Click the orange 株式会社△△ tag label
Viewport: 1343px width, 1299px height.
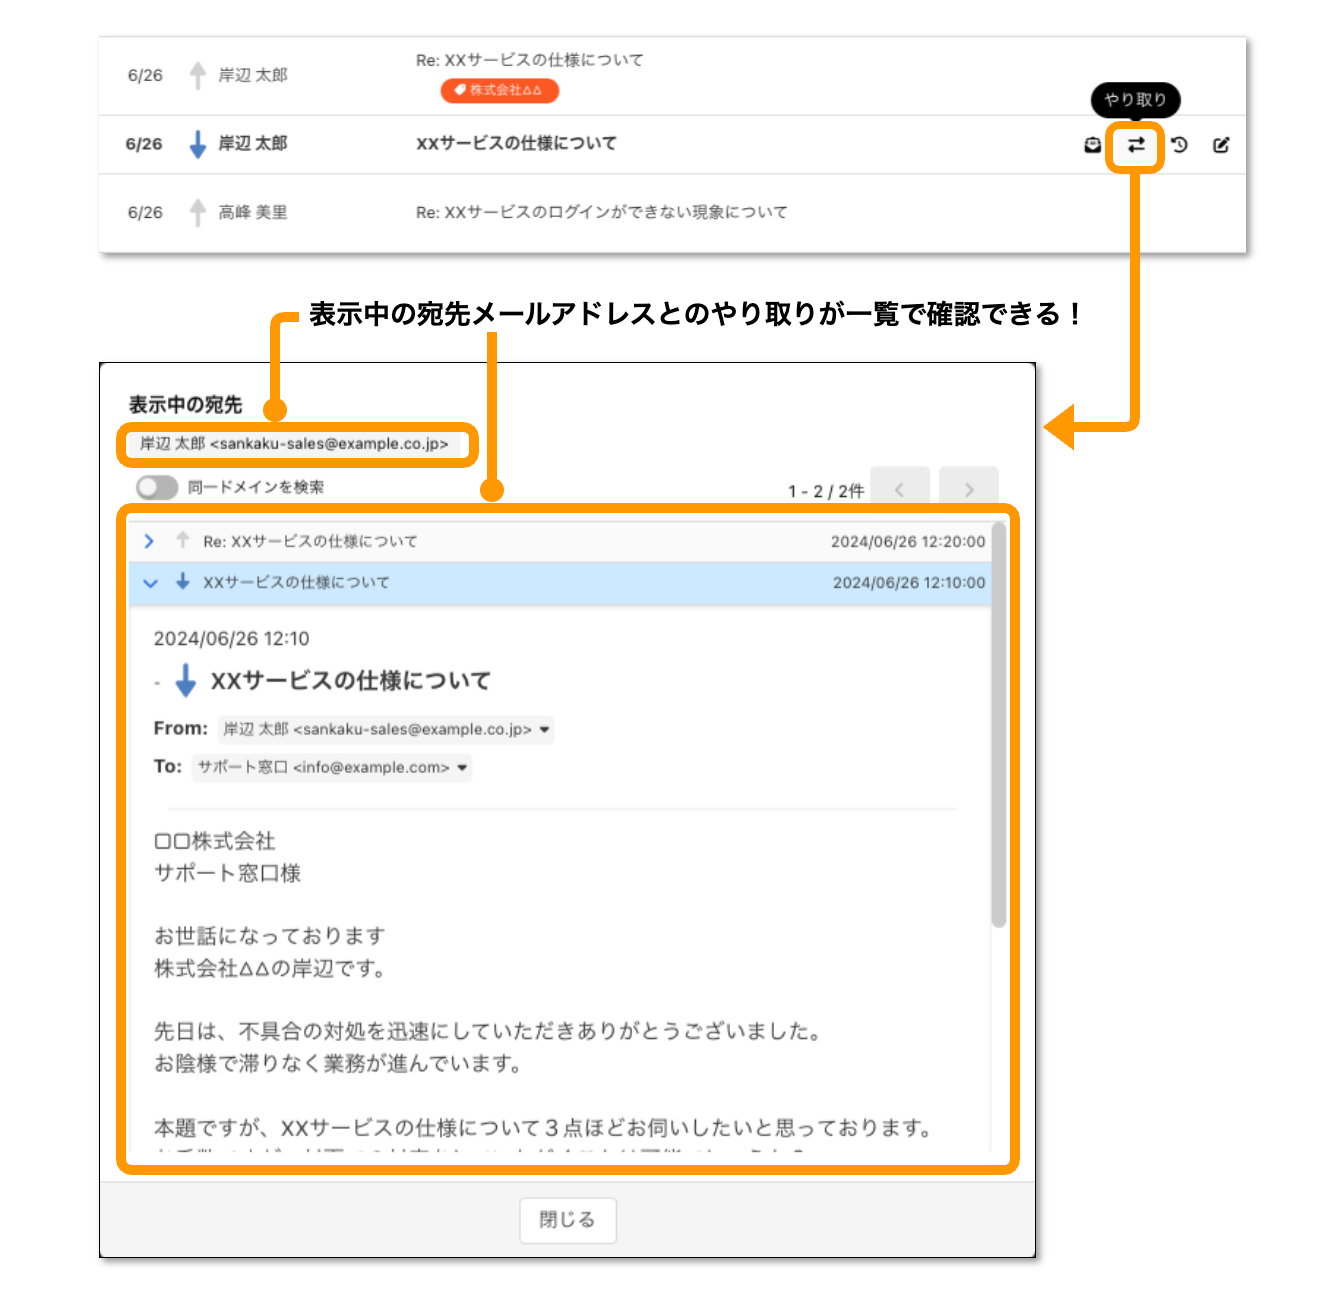(x=499, y=90)
